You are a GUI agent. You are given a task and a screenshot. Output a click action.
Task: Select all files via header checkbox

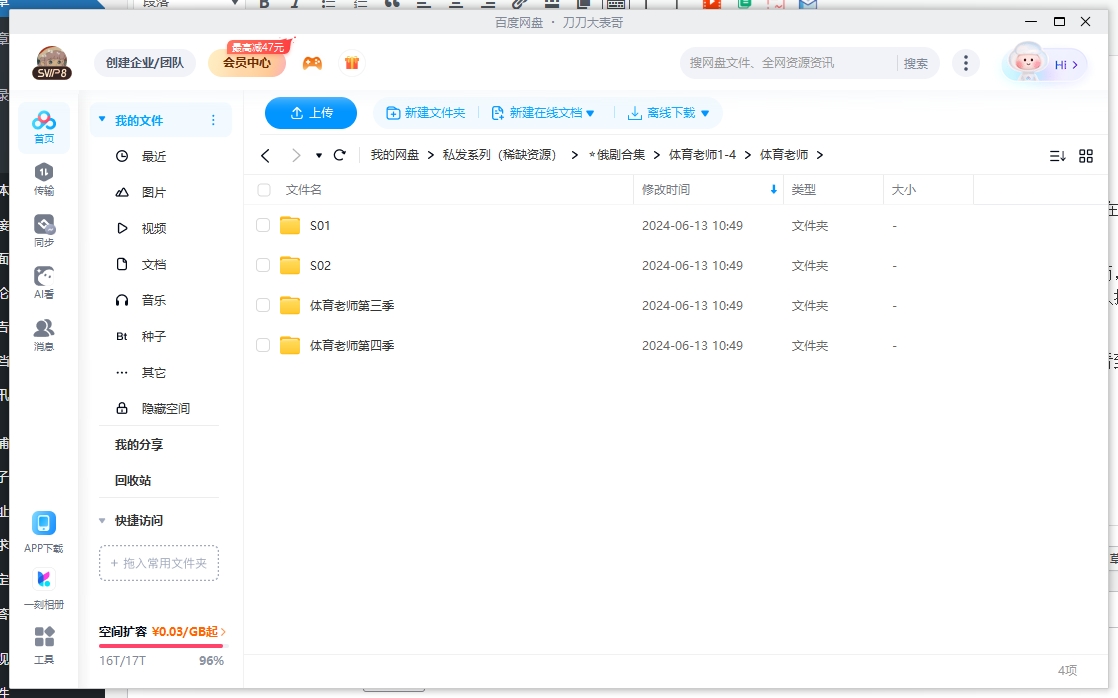point(262,189)
